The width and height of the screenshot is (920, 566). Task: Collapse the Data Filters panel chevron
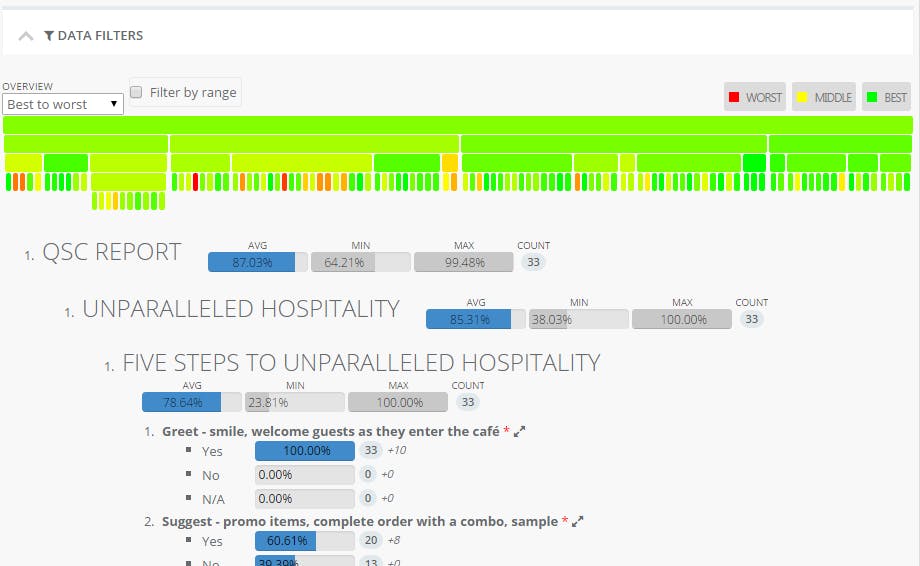click(x=26, y=36)
